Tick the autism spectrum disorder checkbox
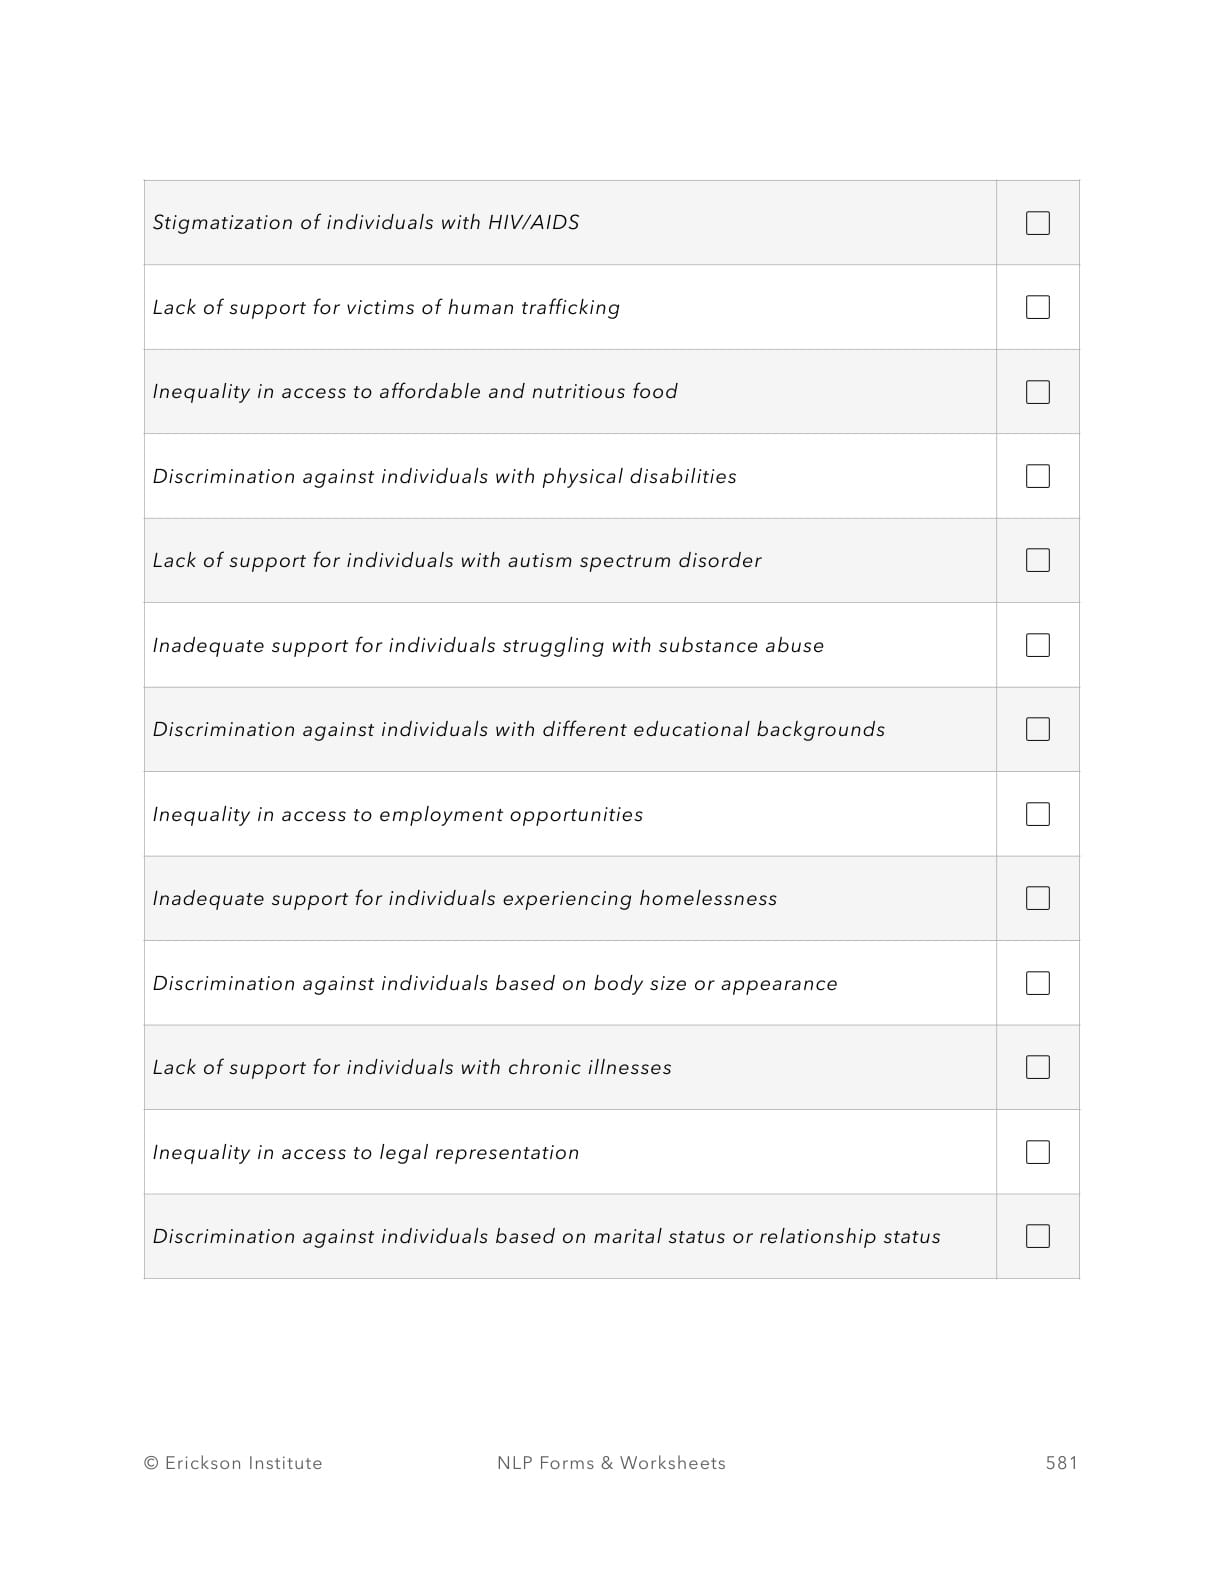 [1037, 560]
